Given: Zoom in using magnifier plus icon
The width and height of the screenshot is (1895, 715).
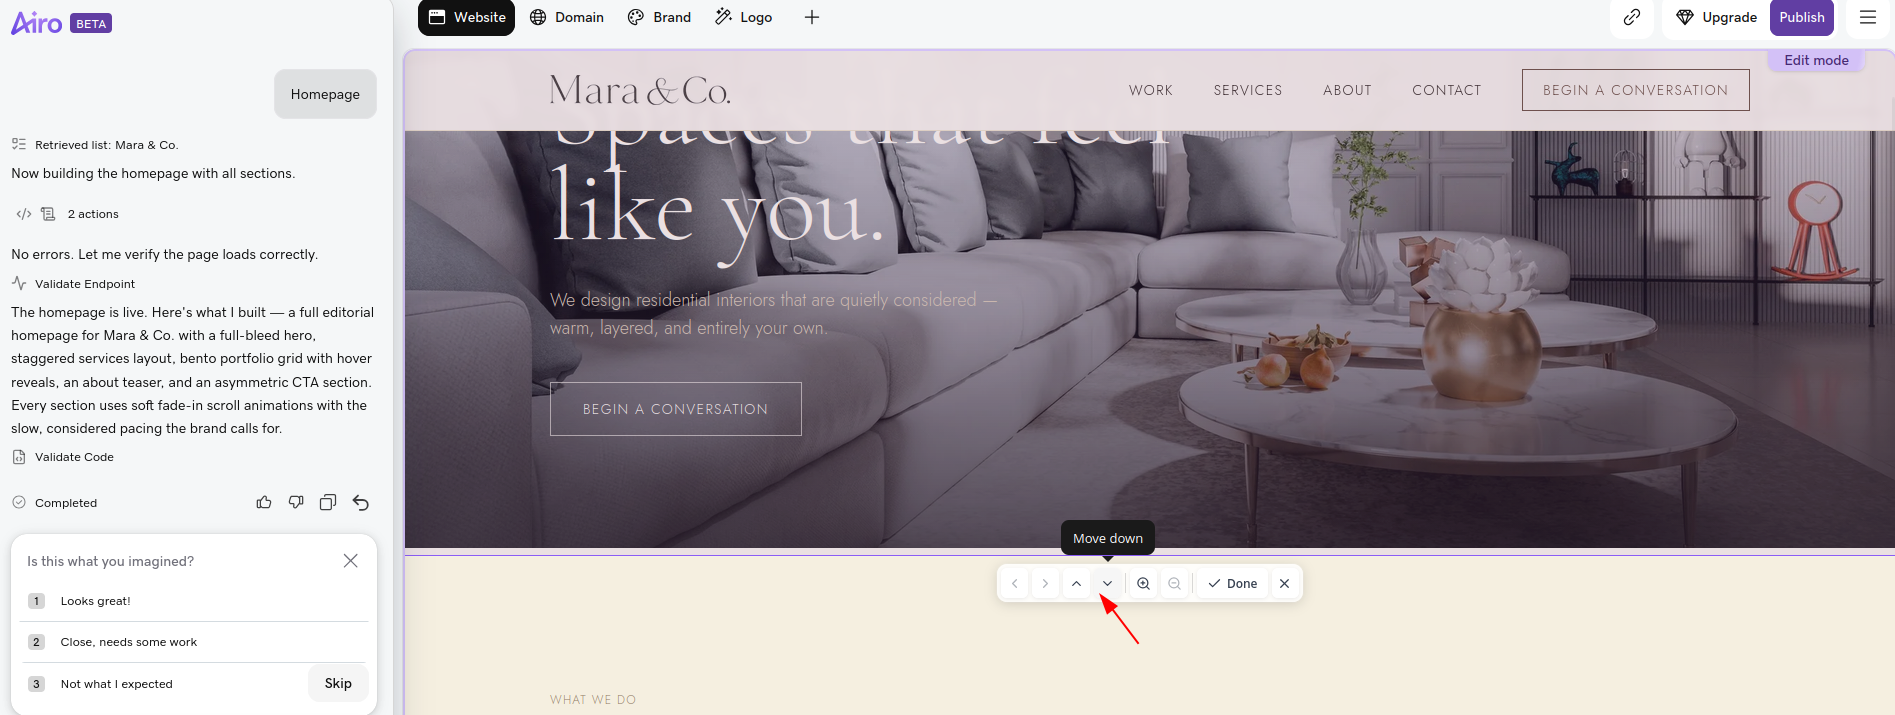Looking at the screenshot, I should (1143, 584).
